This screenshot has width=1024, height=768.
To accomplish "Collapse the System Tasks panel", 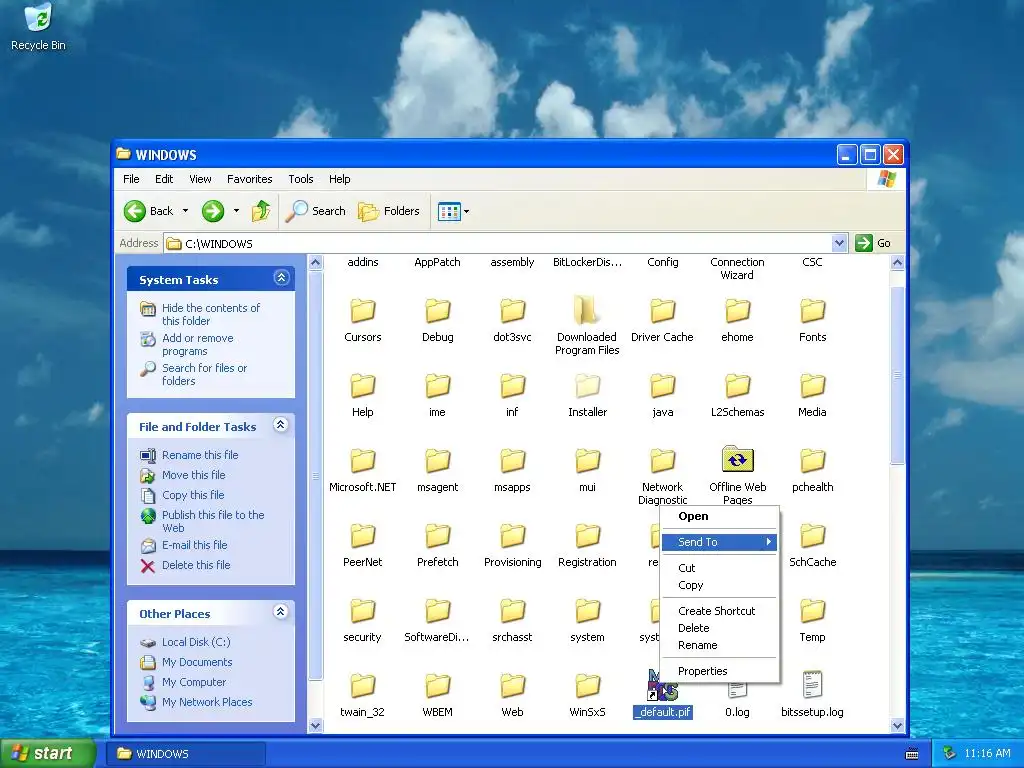I will [281, 278].
